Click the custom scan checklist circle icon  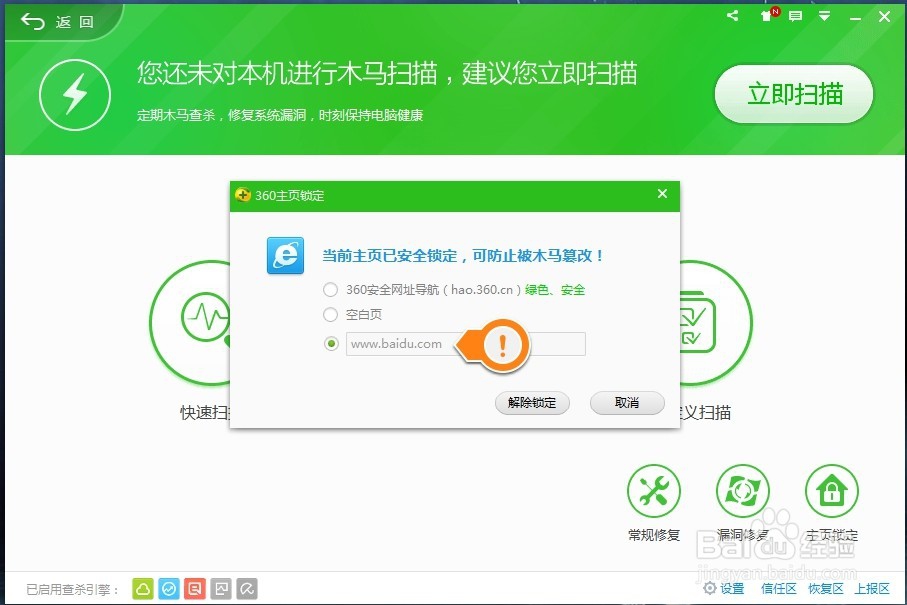(716, 323)
